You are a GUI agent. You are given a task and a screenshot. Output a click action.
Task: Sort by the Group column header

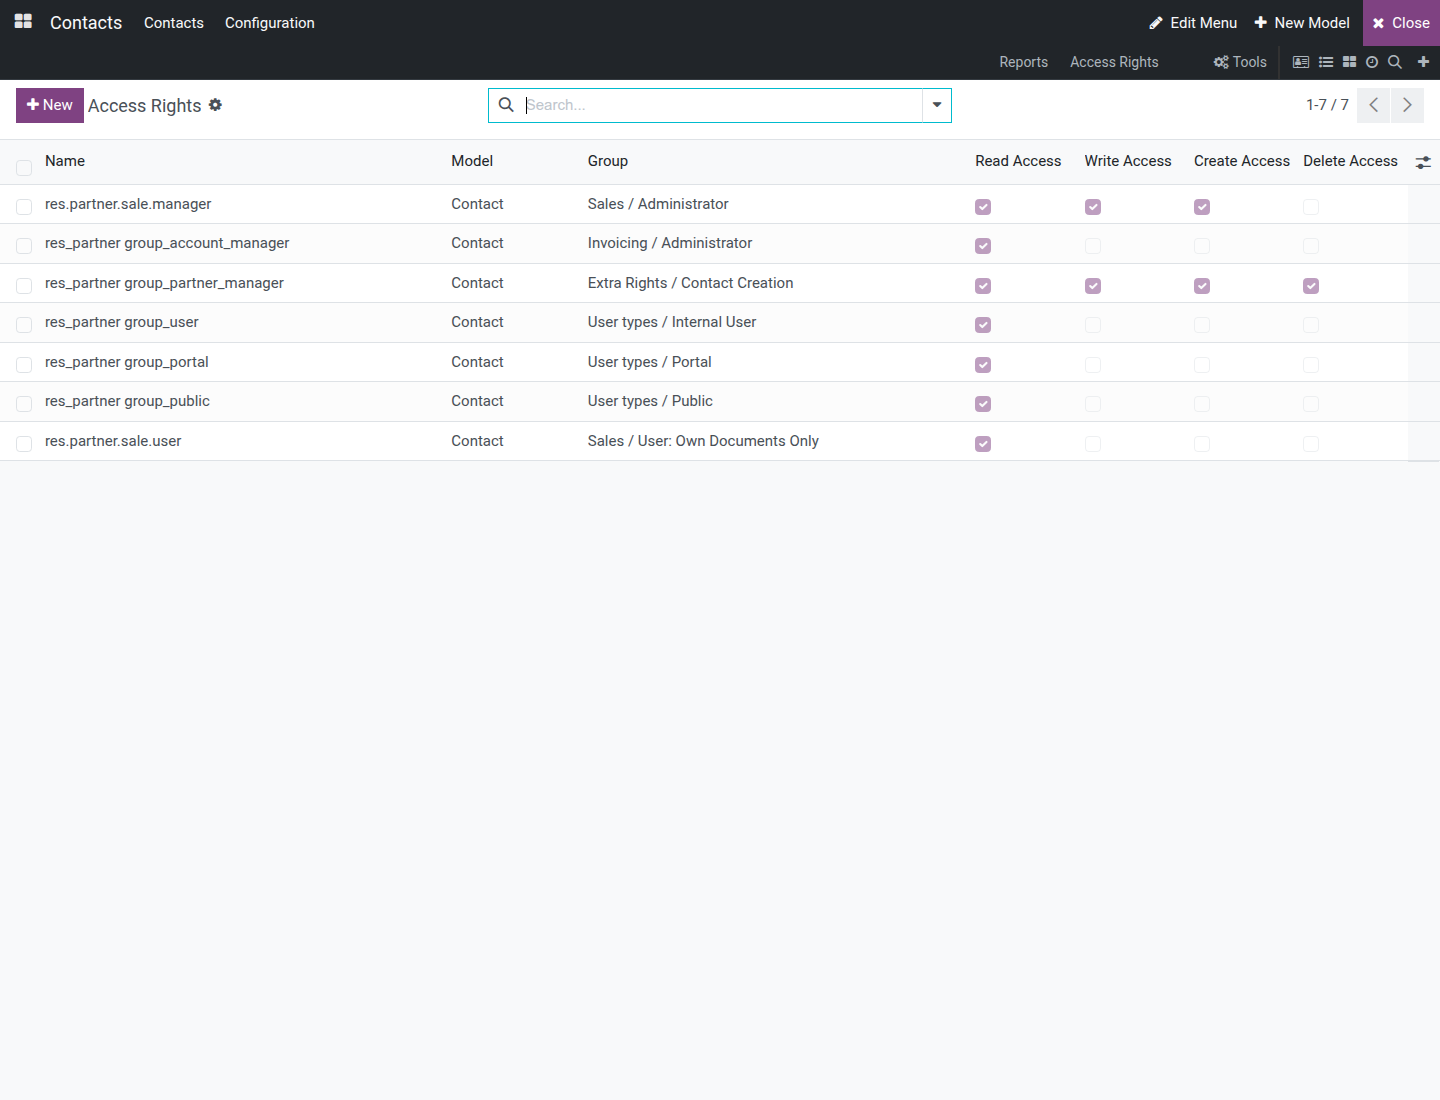coord(608,161)
